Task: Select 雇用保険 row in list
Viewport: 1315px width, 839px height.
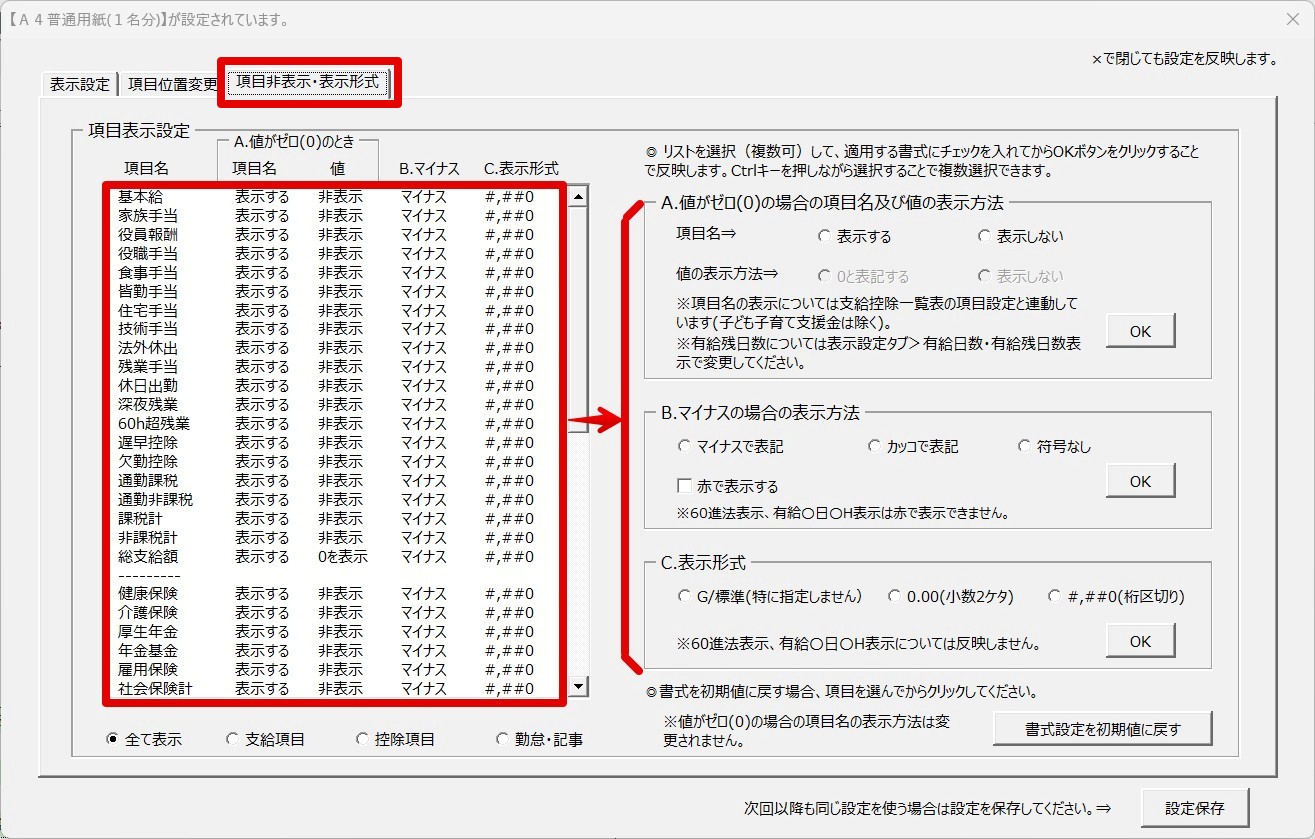Action: pos(337,670)
